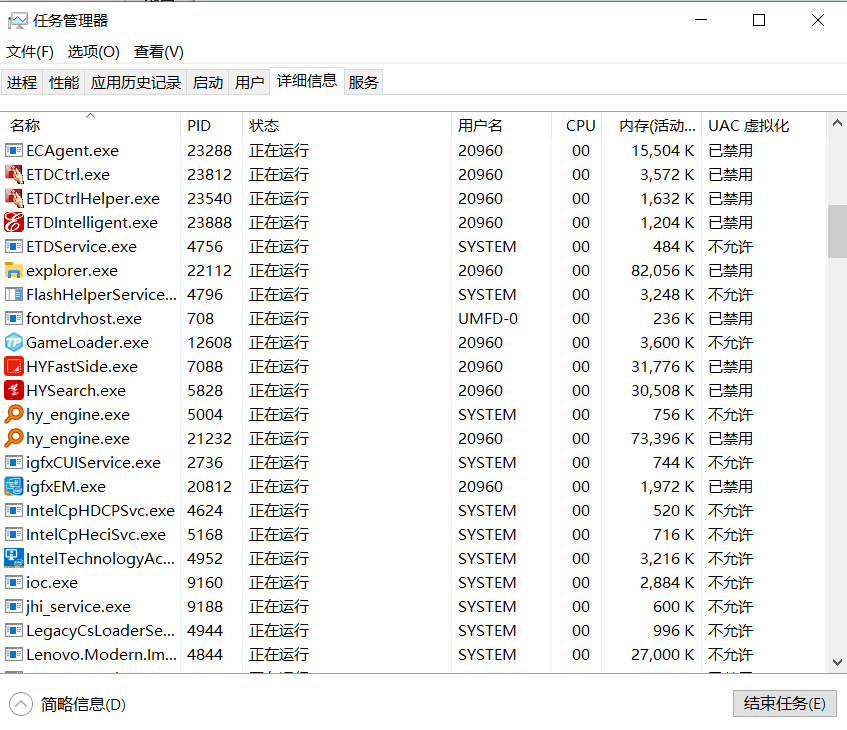Sort by CPU column header
This screenshot has height=730, width=847.
click(576, 125)
